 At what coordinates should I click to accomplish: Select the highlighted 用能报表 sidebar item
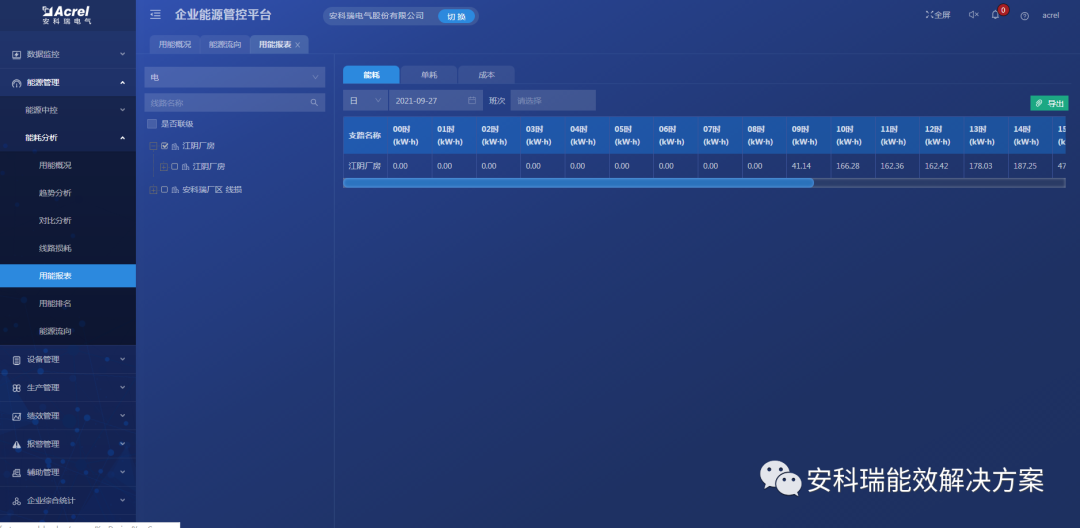68,275
